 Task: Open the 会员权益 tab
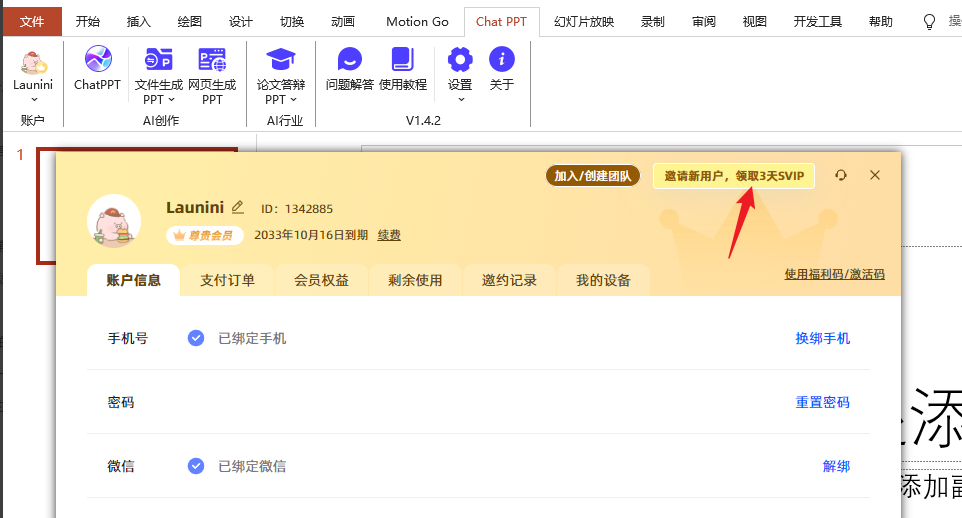(x=321, y=280)
